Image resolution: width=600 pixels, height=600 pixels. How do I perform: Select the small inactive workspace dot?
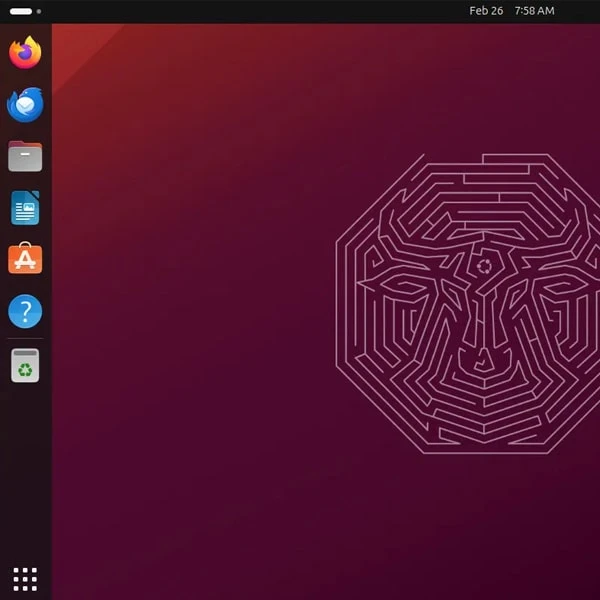[x=39, y=11]
